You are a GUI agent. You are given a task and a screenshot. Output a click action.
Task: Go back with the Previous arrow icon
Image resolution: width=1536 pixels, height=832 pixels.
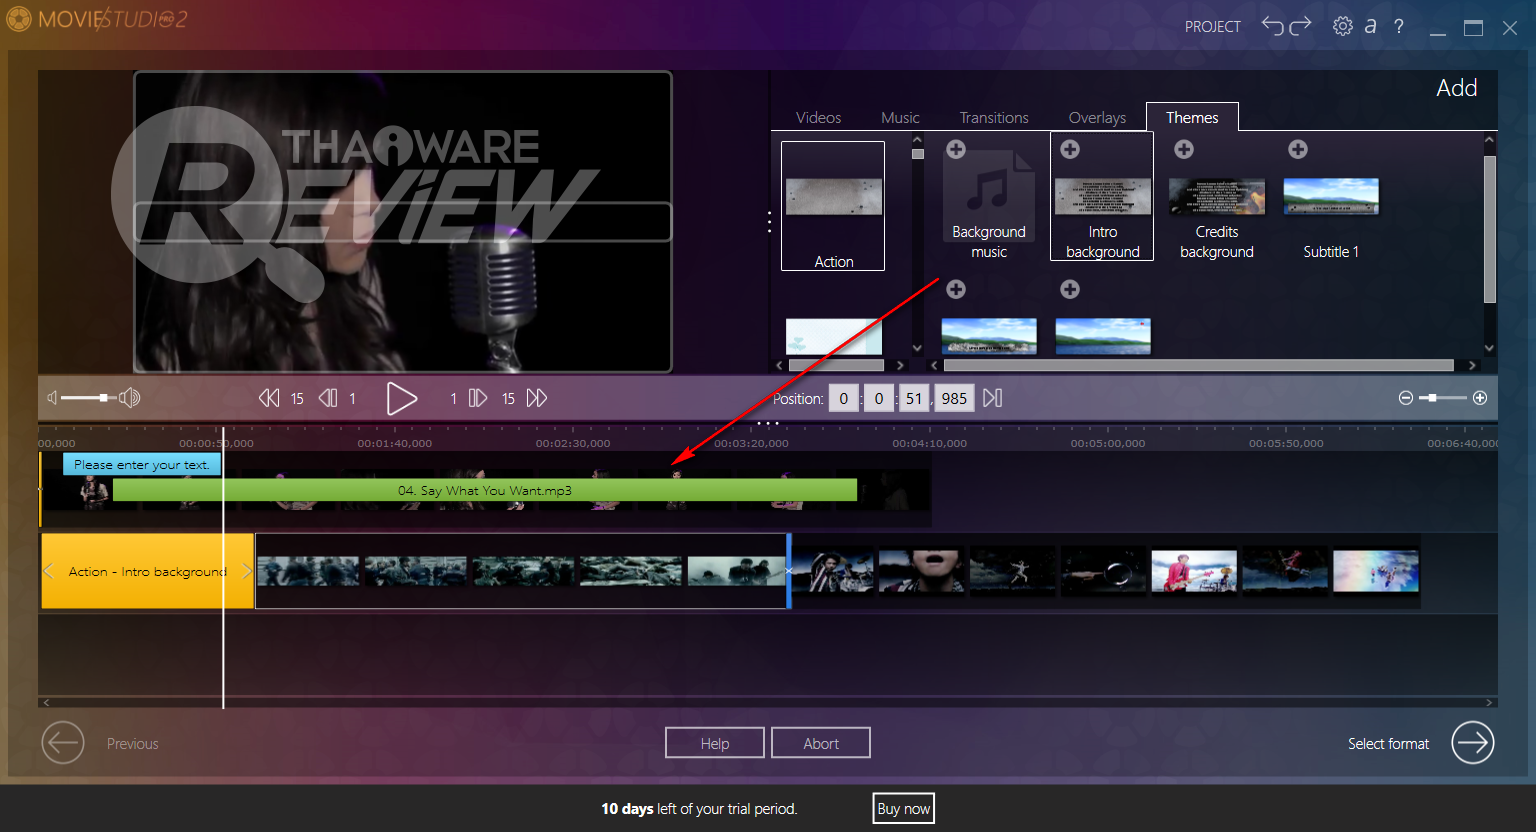63,743
